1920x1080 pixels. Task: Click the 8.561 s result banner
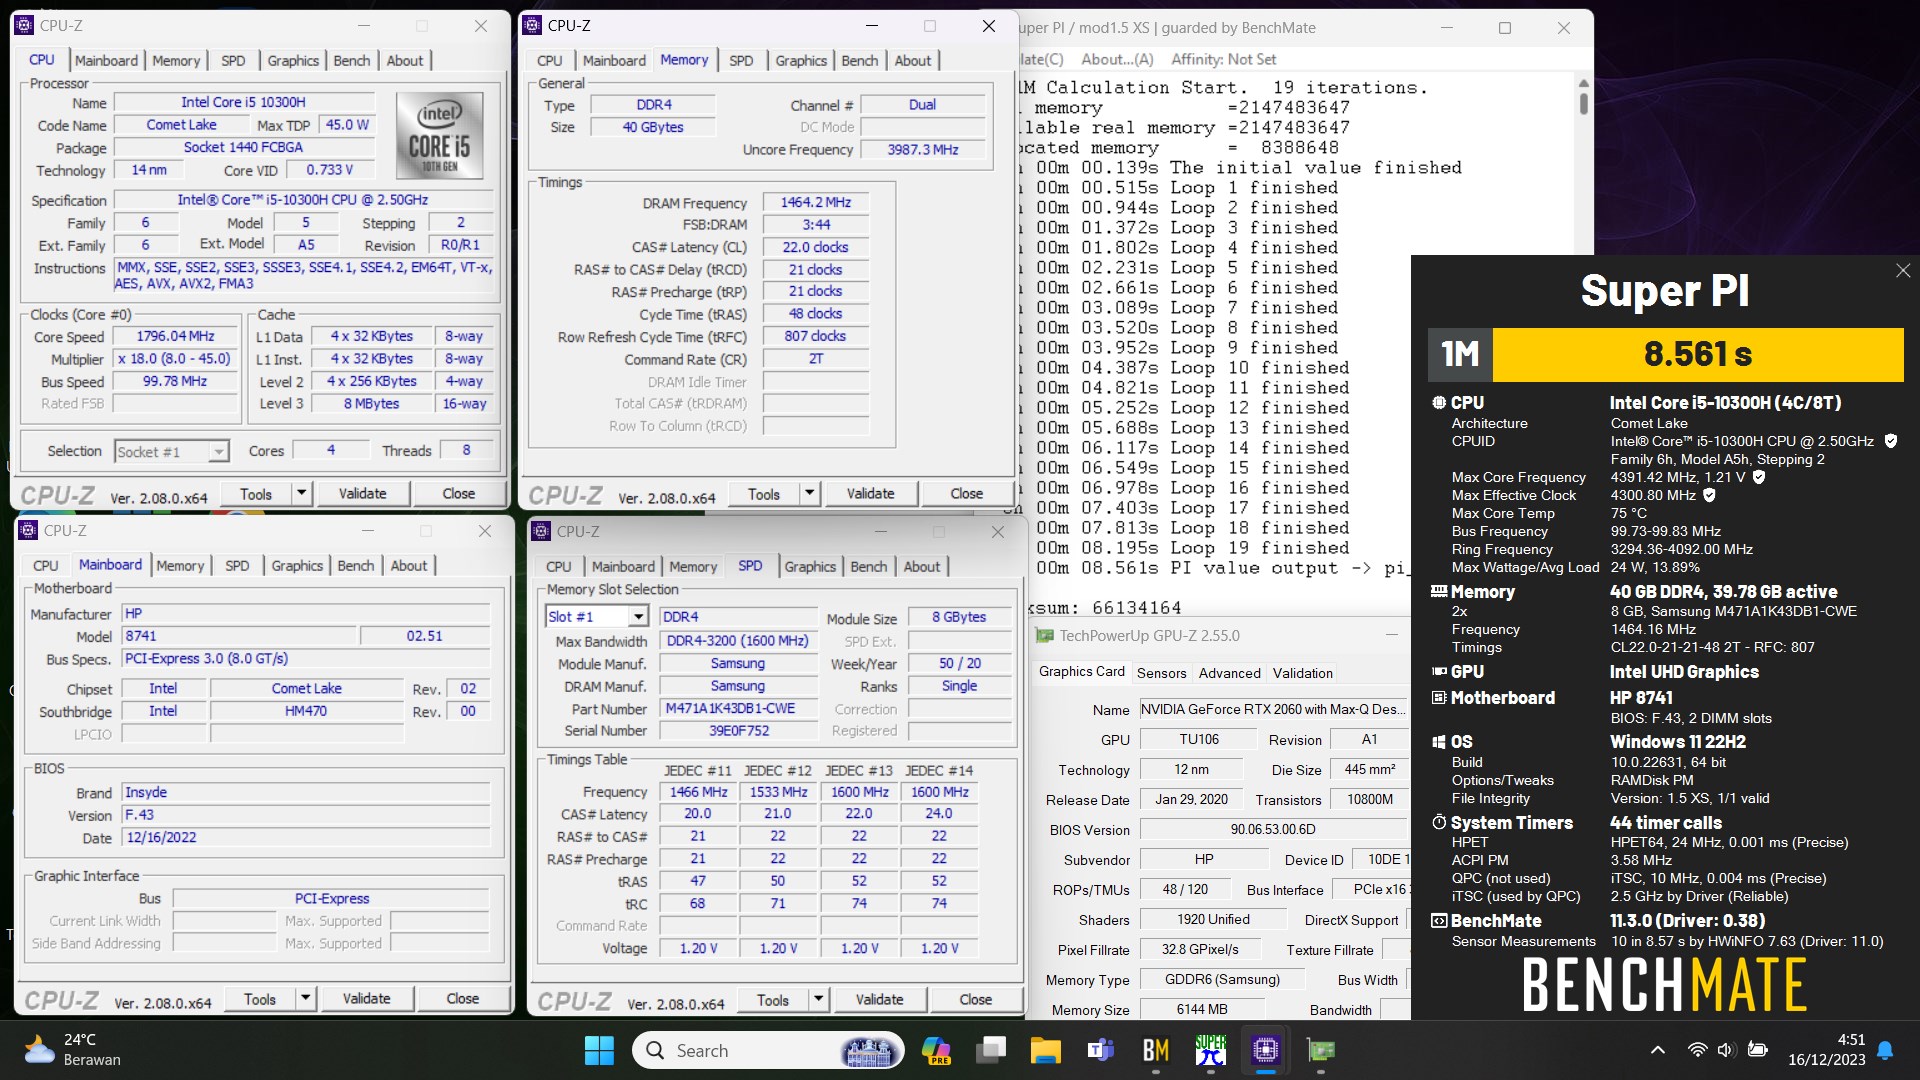[x=1698, y=354]
